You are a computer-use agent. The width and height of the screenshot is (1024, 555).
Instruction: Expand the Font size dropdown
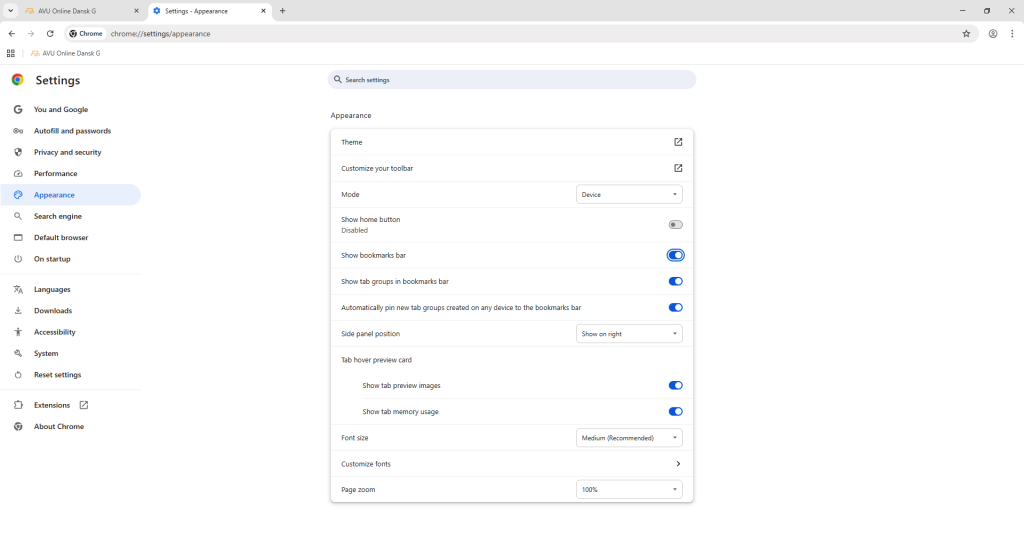[629, 438]
